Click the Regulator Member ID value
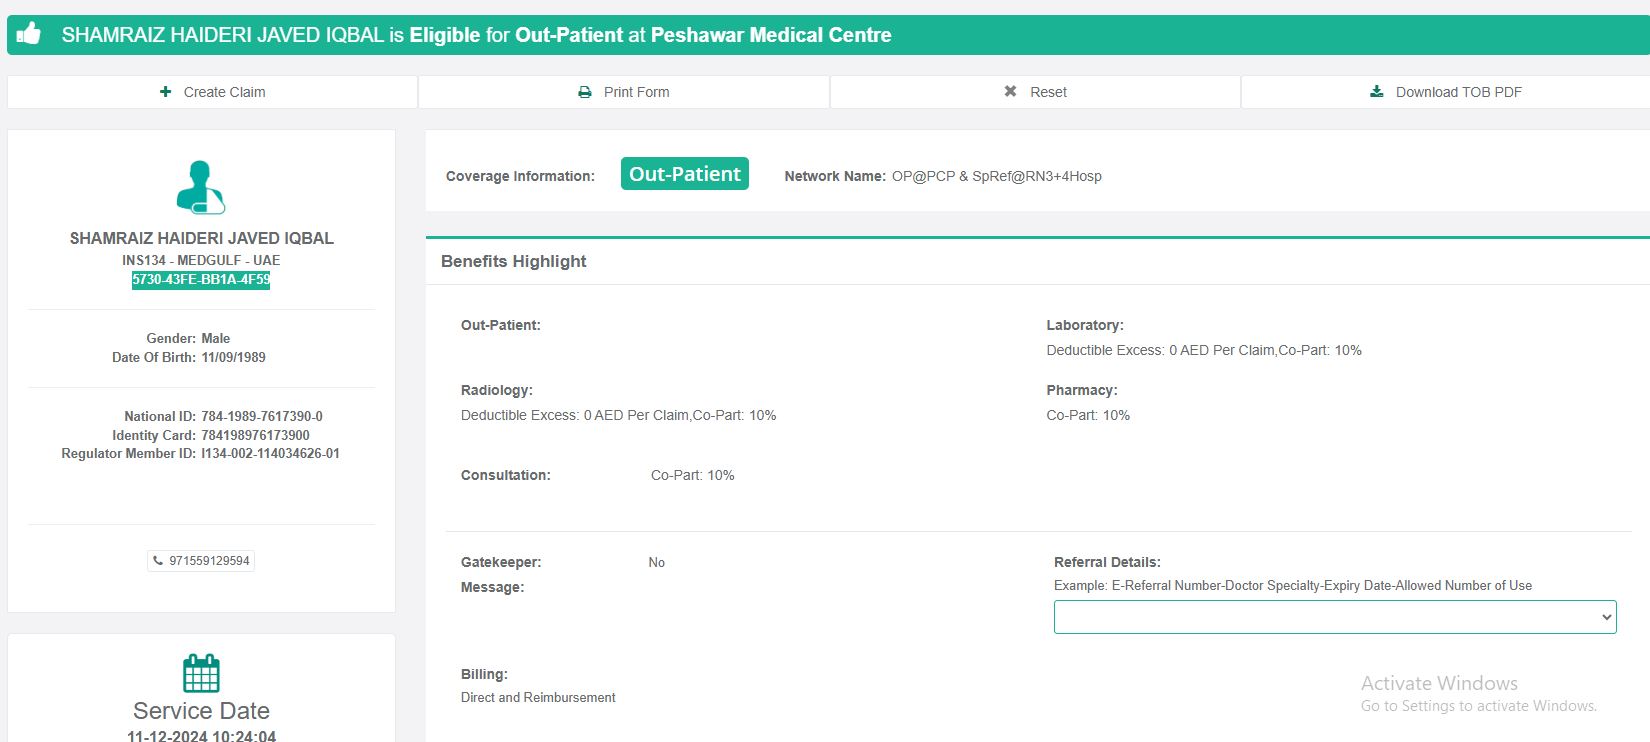1650x742 pixels. click(270, 454)
